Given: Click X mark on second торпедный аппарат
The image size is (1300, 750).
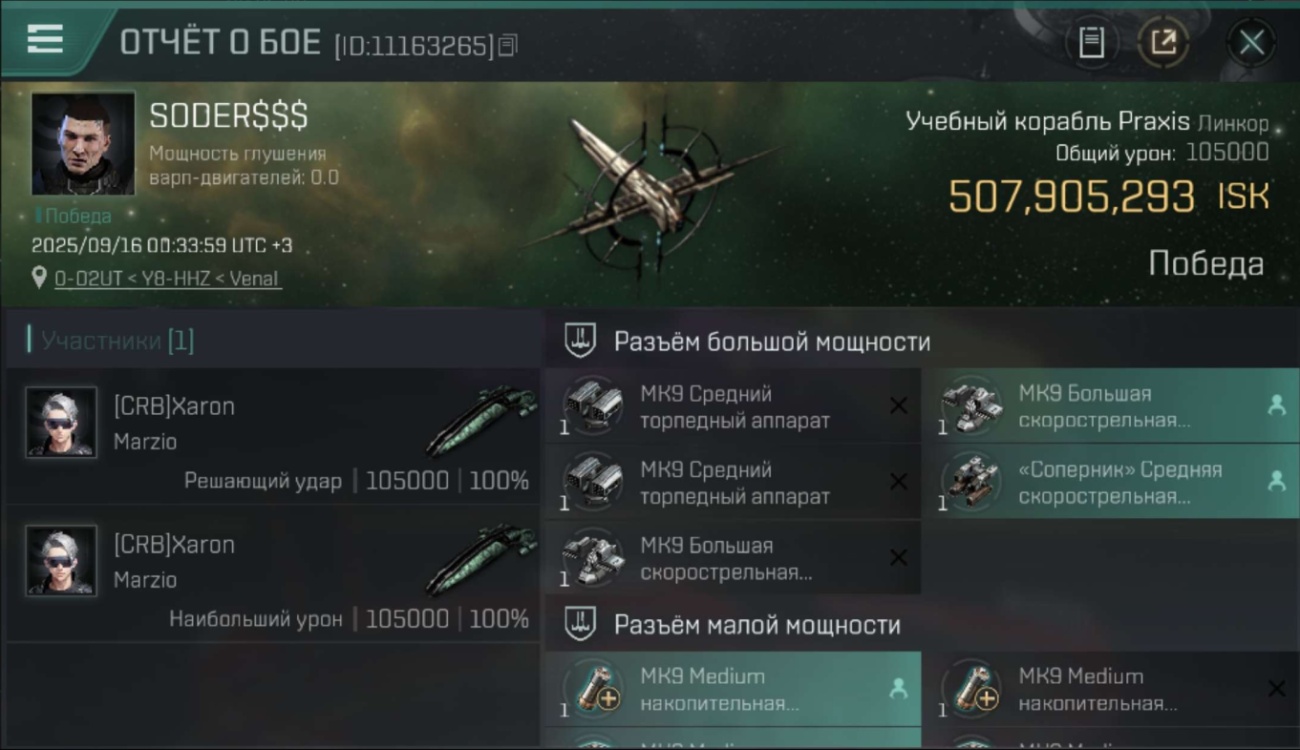Looking at the screenshot, I should coord(898,481).
